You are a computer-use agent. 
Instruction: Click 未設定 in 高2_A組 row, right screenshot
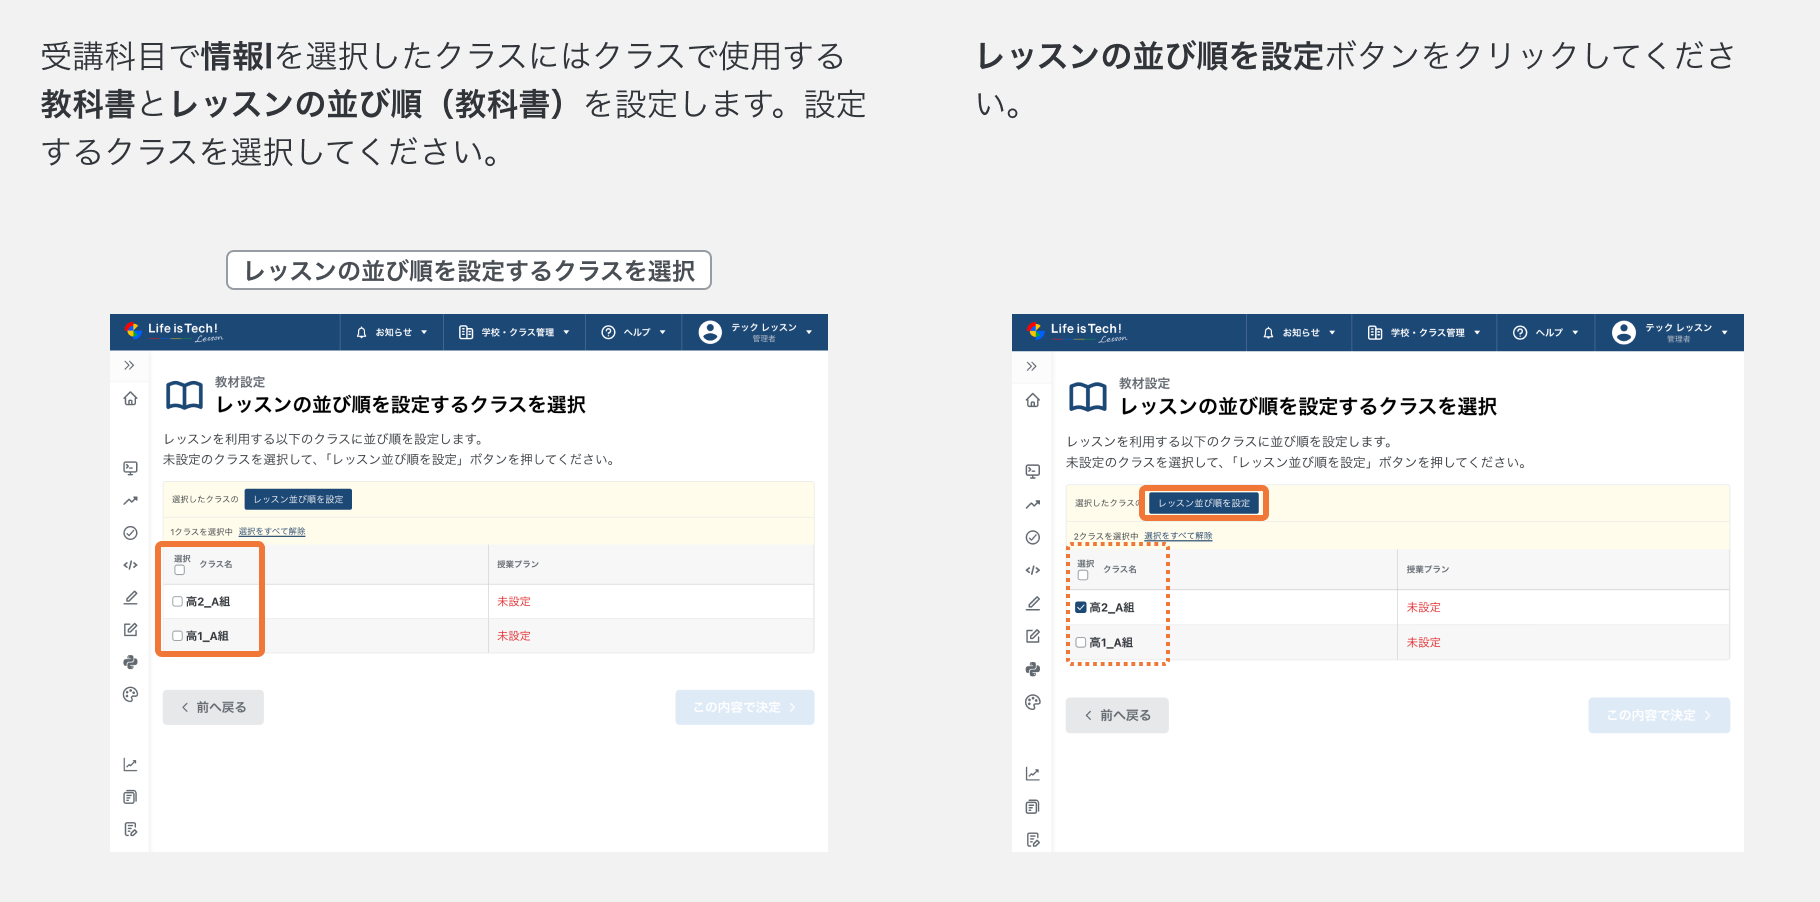1424,607
